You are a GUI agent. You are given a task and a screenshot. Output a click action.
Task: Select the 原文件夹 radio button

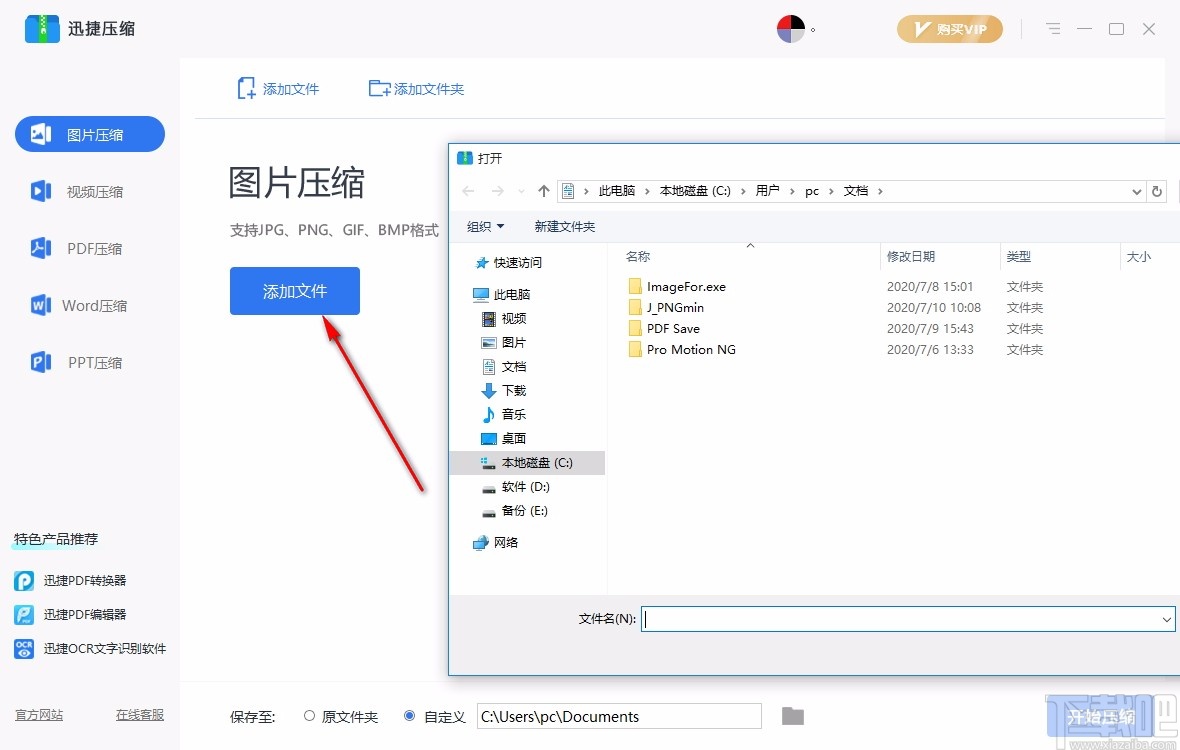pos(310,716)
